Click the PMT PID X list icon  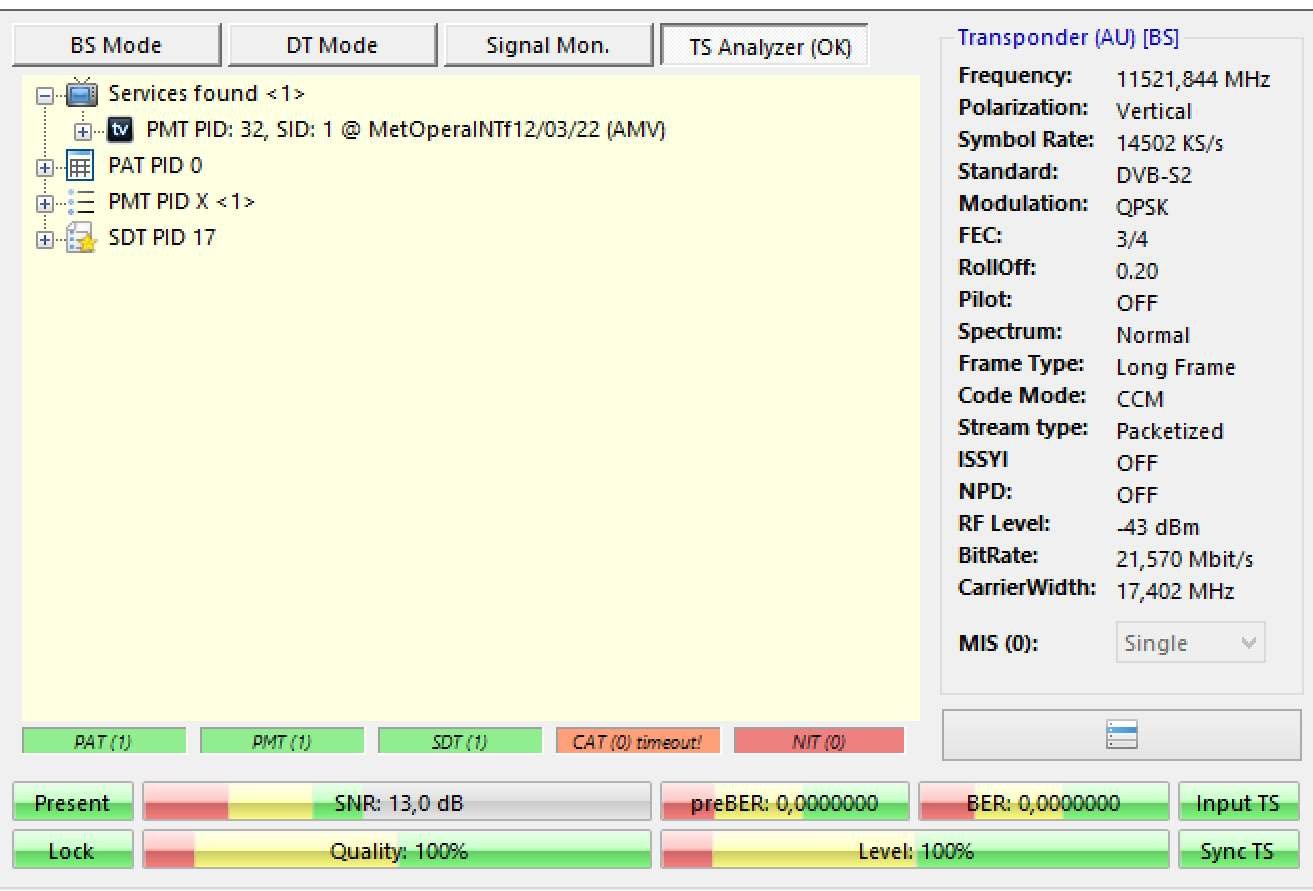[81, 202]
